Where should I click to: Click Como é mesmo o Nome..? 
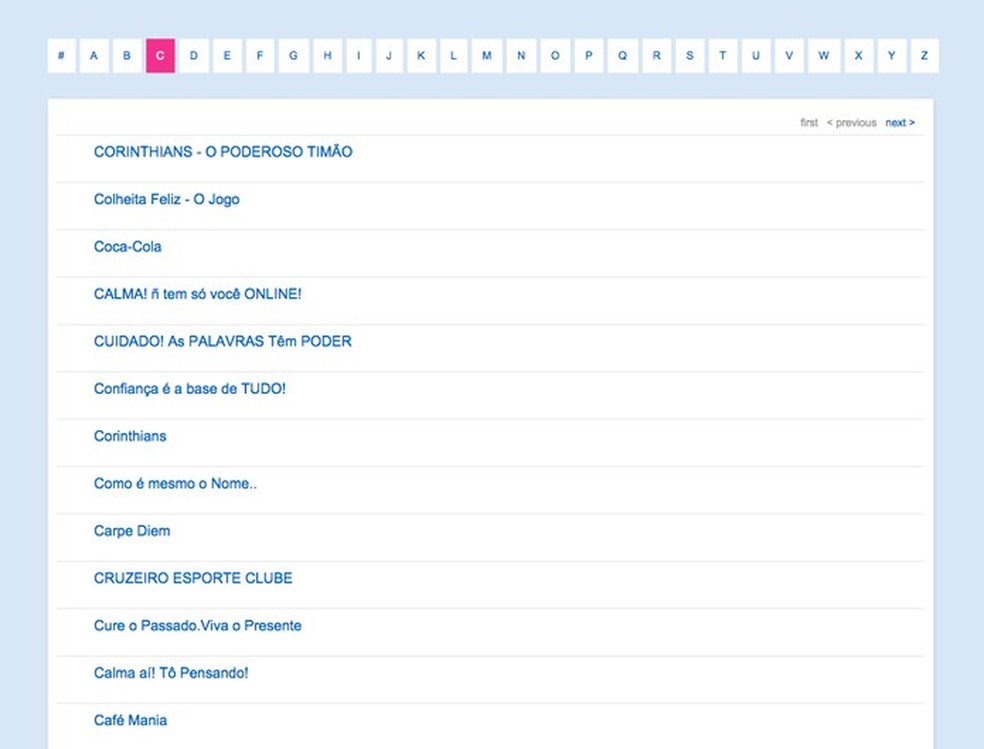[x=175, y=483]
